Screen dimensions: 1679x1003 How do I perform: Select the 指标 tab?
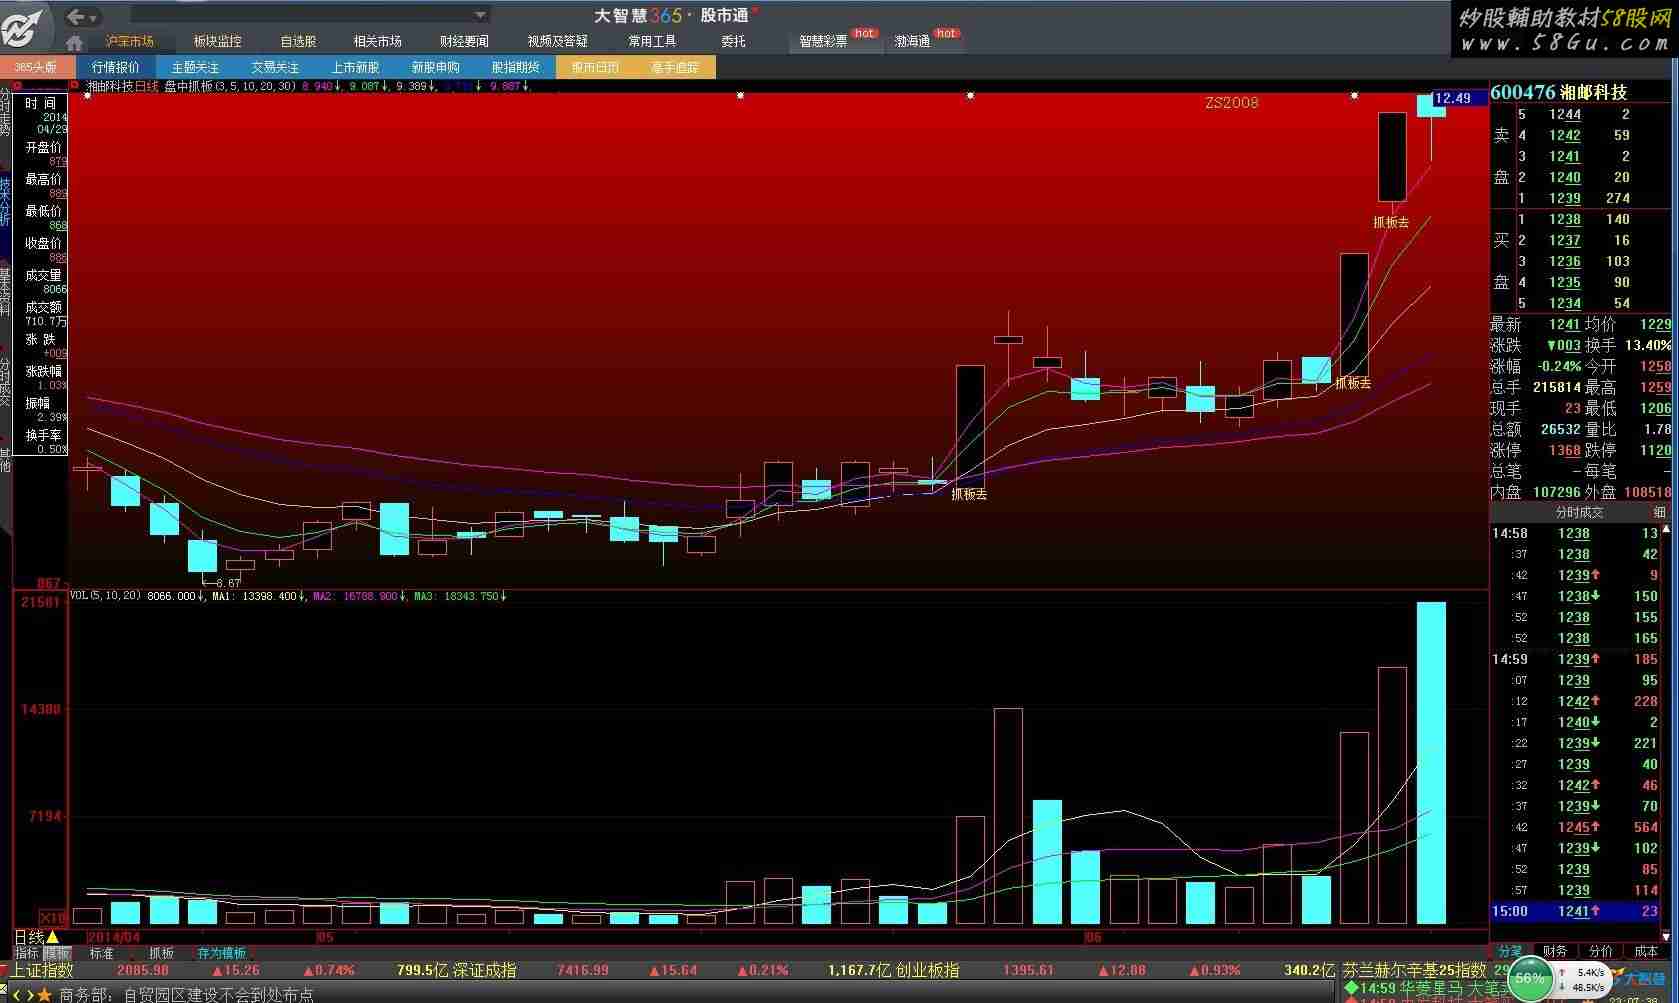click(x=27, y=953)
